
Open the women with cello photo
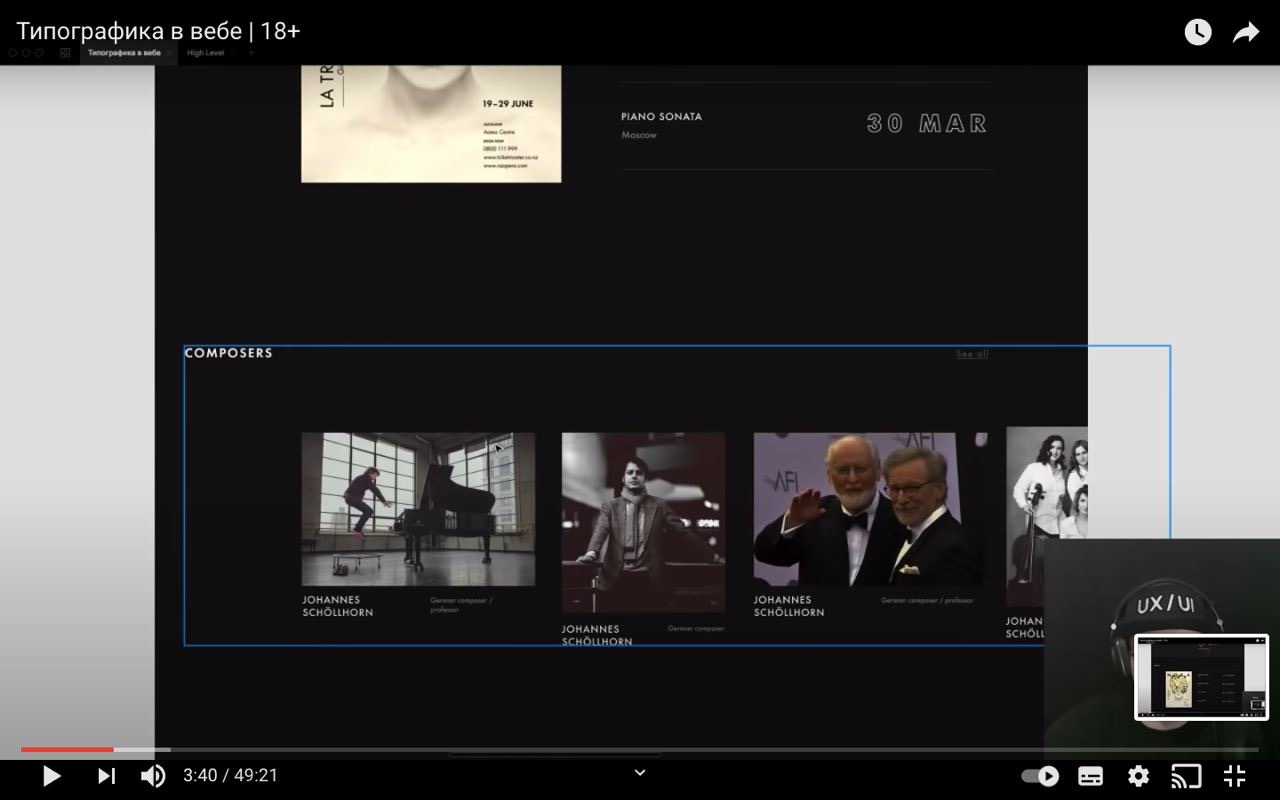coord(1046,517)
